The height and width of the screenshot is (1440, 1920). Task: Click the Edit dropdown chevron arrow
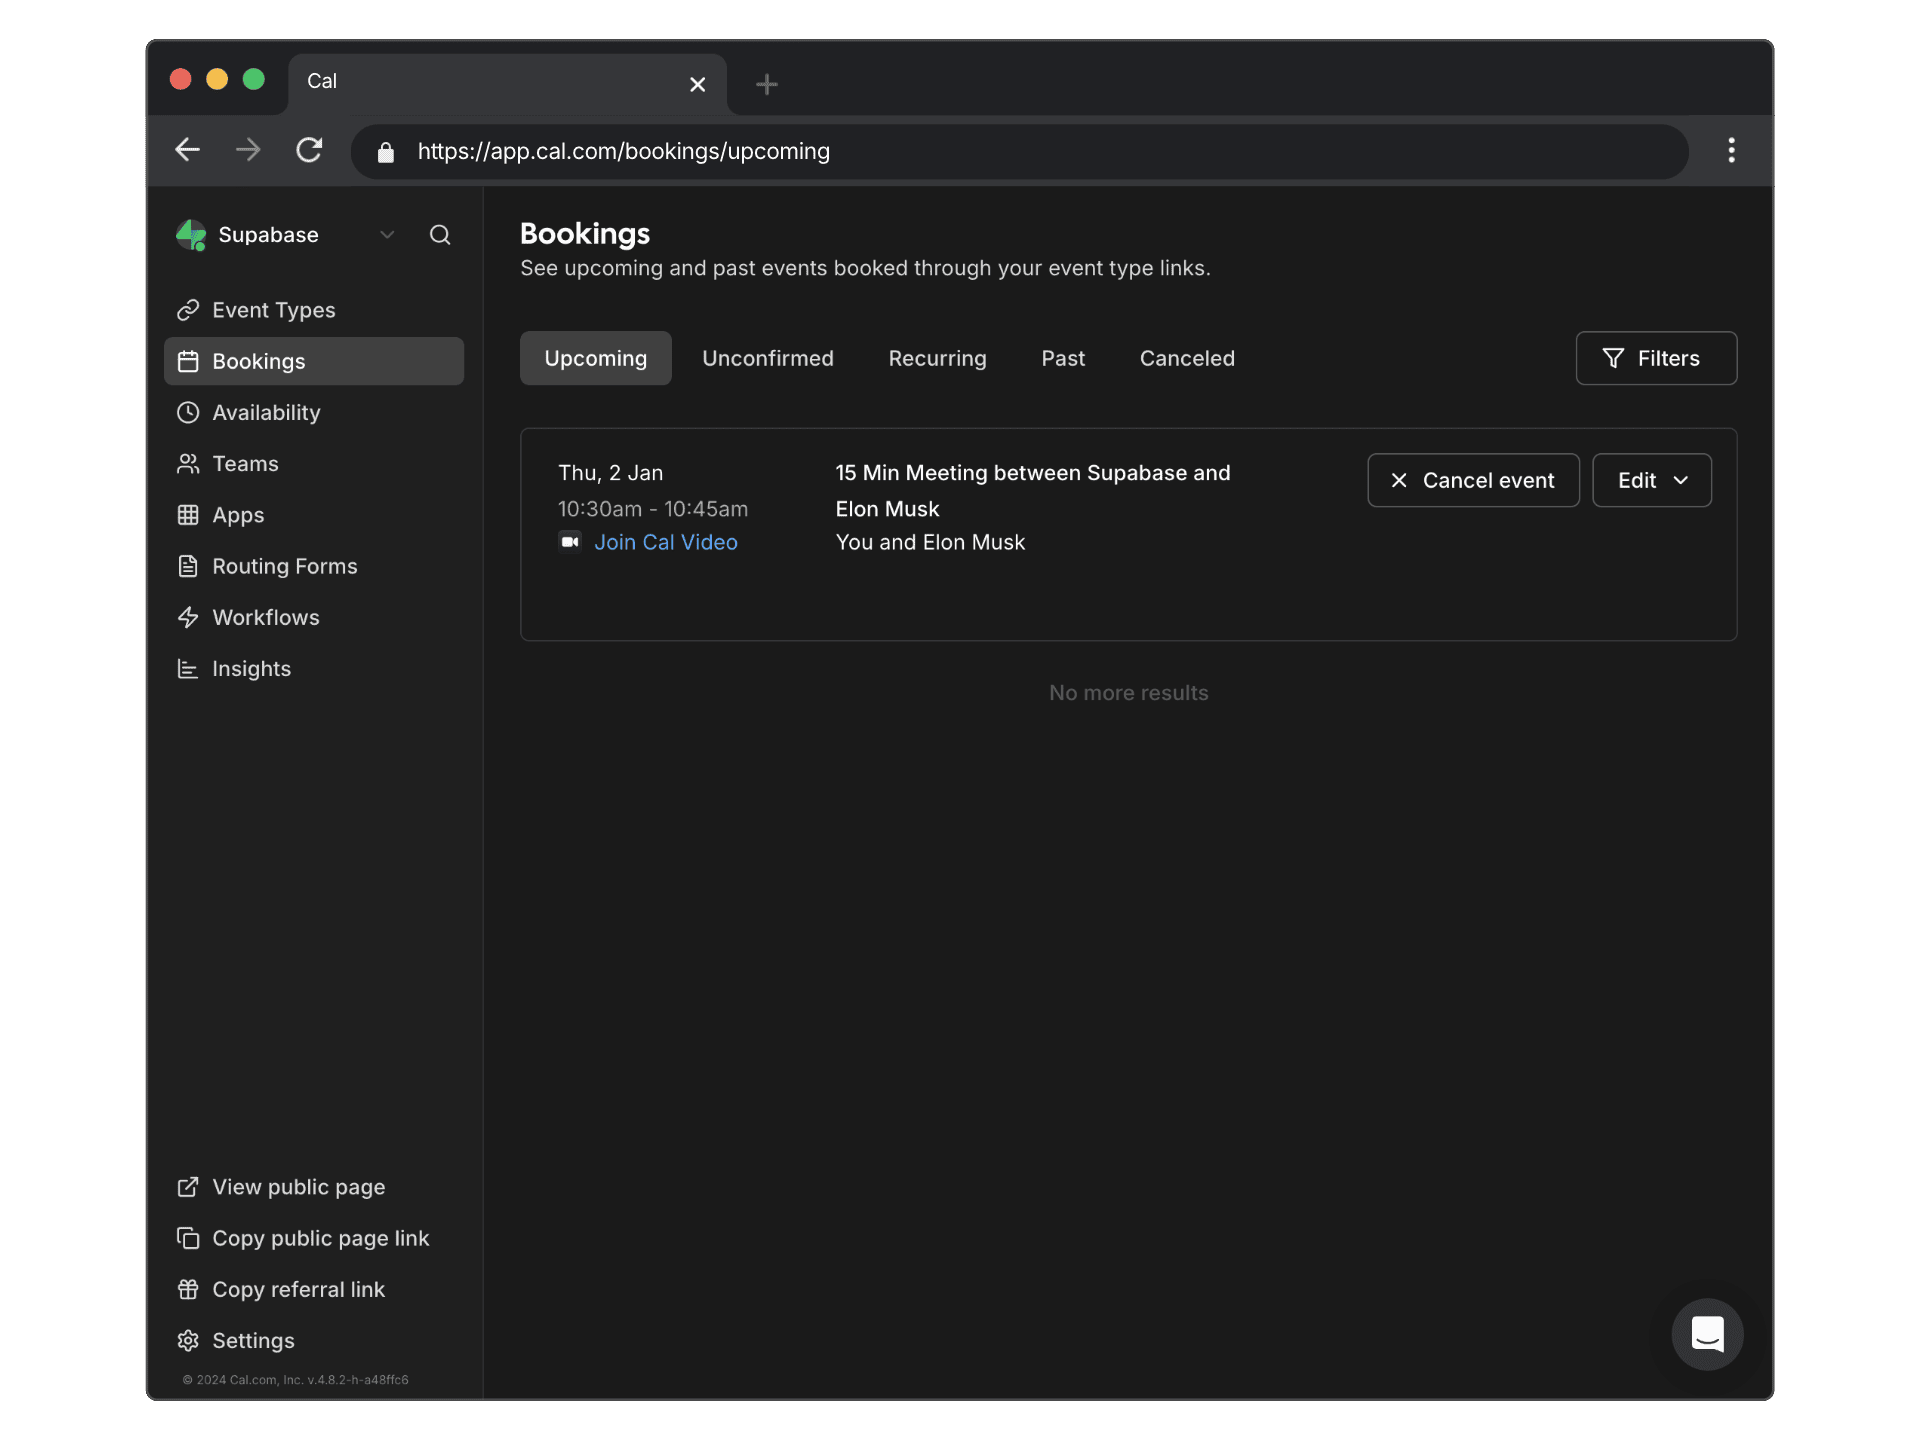(x=1681, y=481)
